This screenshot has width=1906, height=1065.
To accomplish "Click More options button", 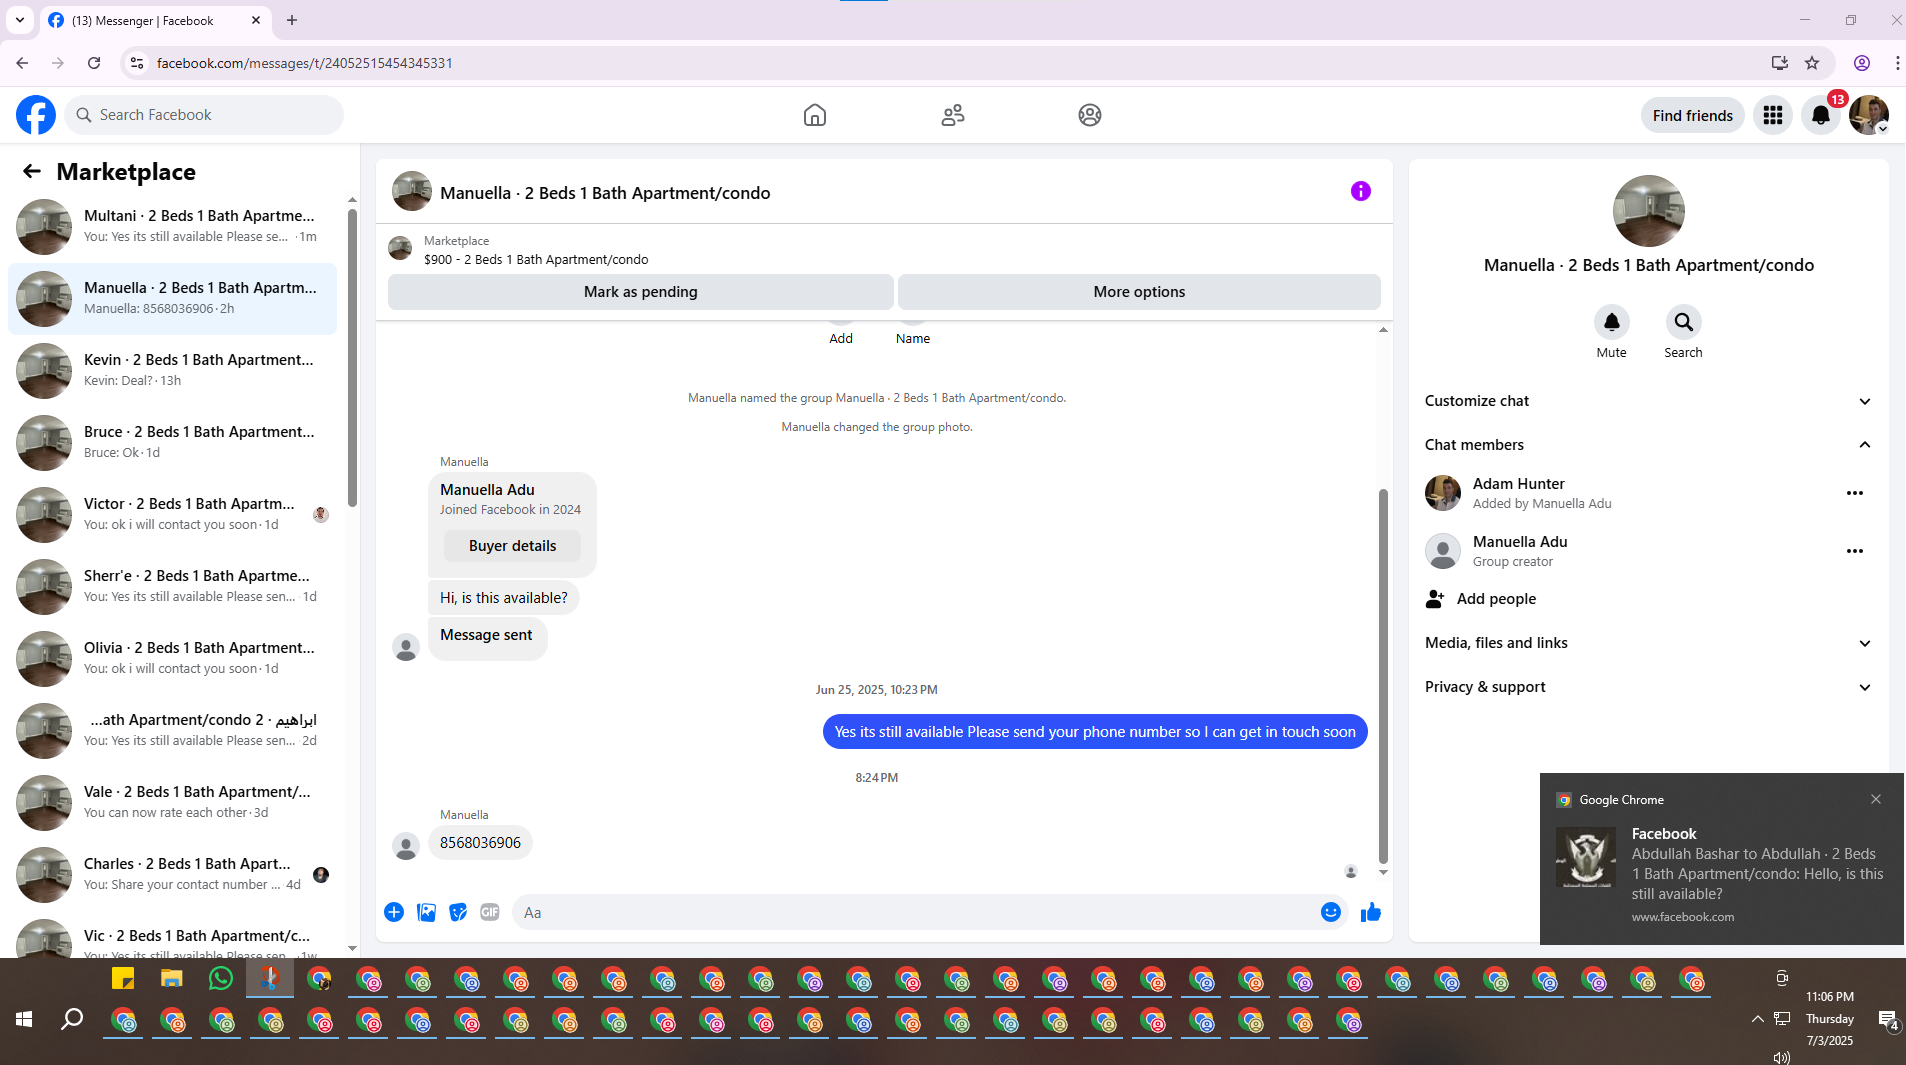I will 1139,292.
